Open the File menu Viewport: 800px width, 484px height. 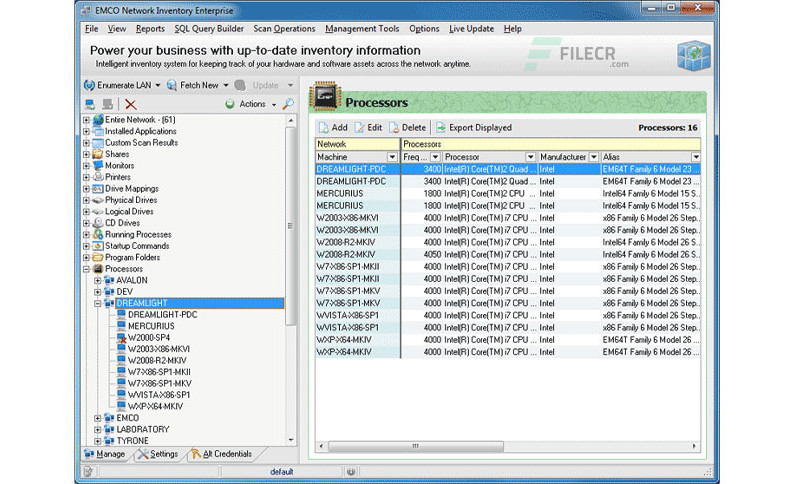91,29
